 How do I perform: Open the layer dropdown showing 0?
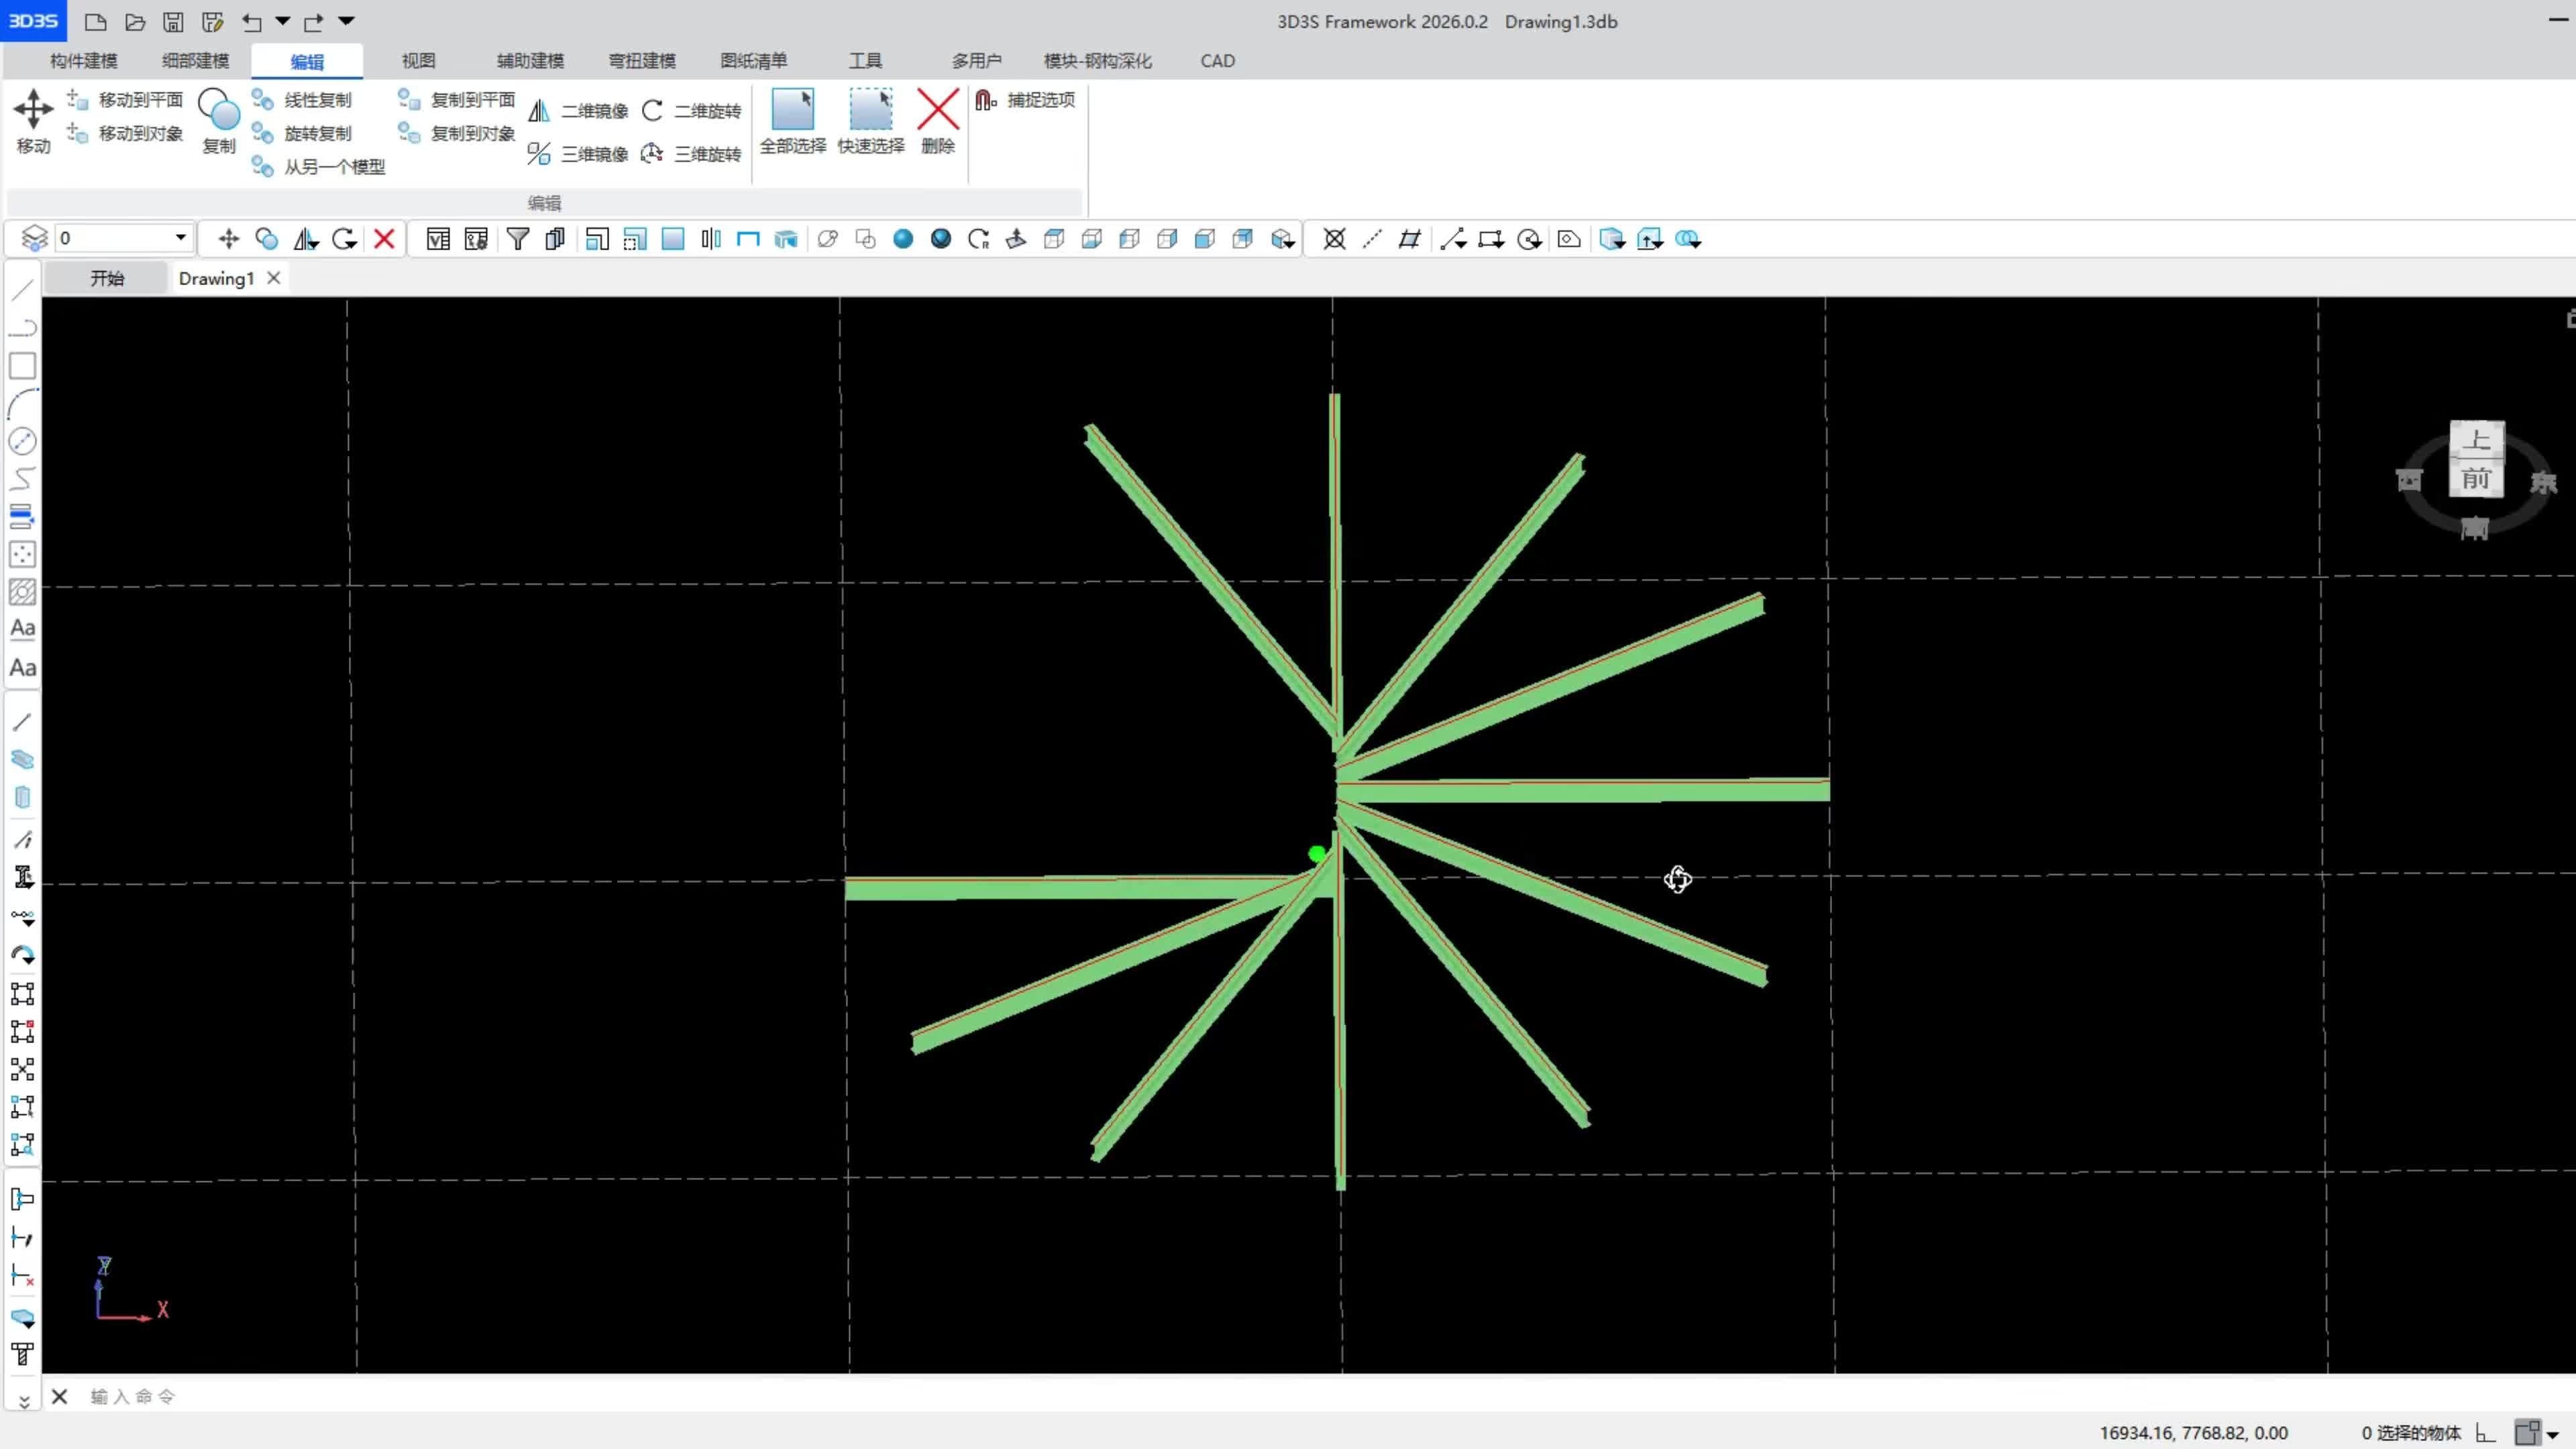(180, 238)
